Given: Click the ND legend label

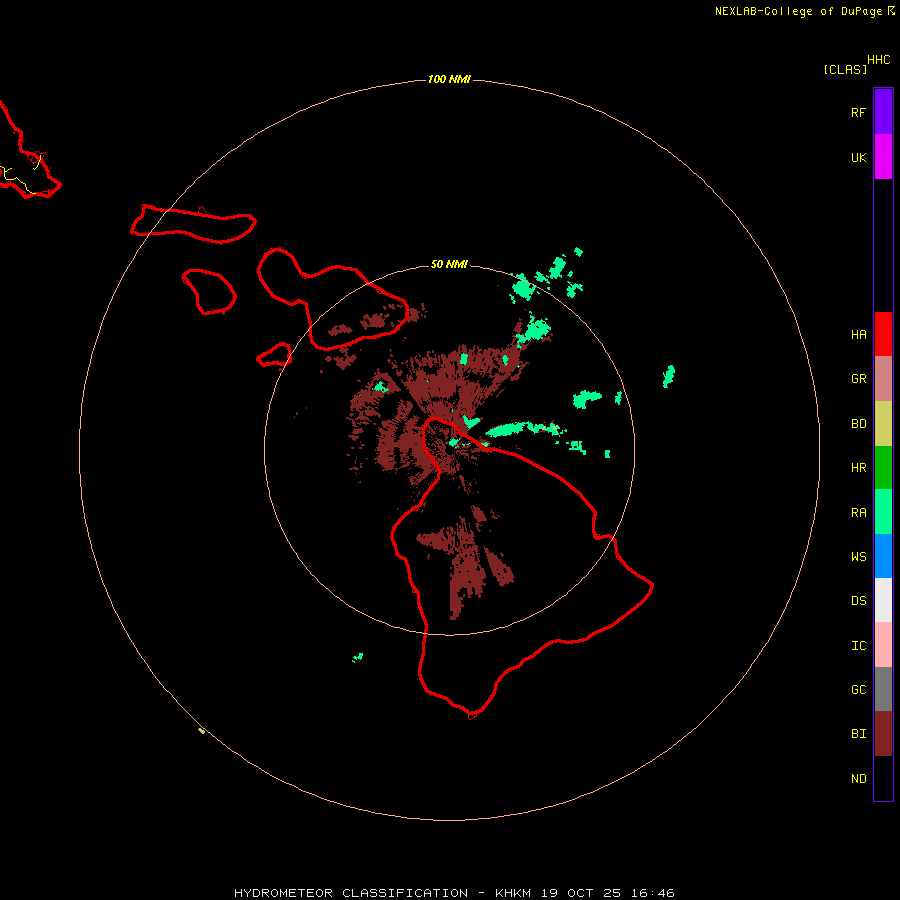Looking at the screenshot, I should (x=858, y=779).
